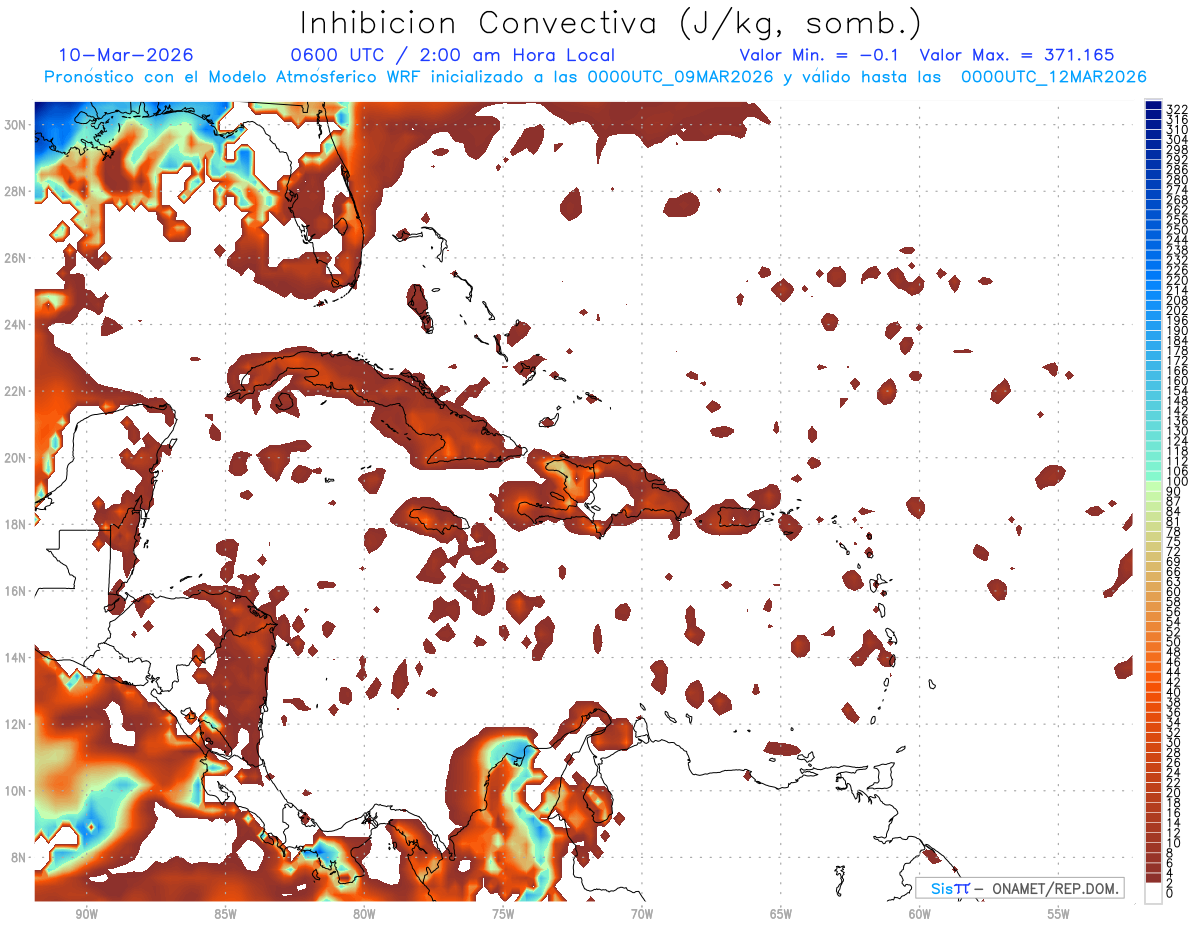Click the '8N' latitude label

pyautogui.click(x=20, y=857)
